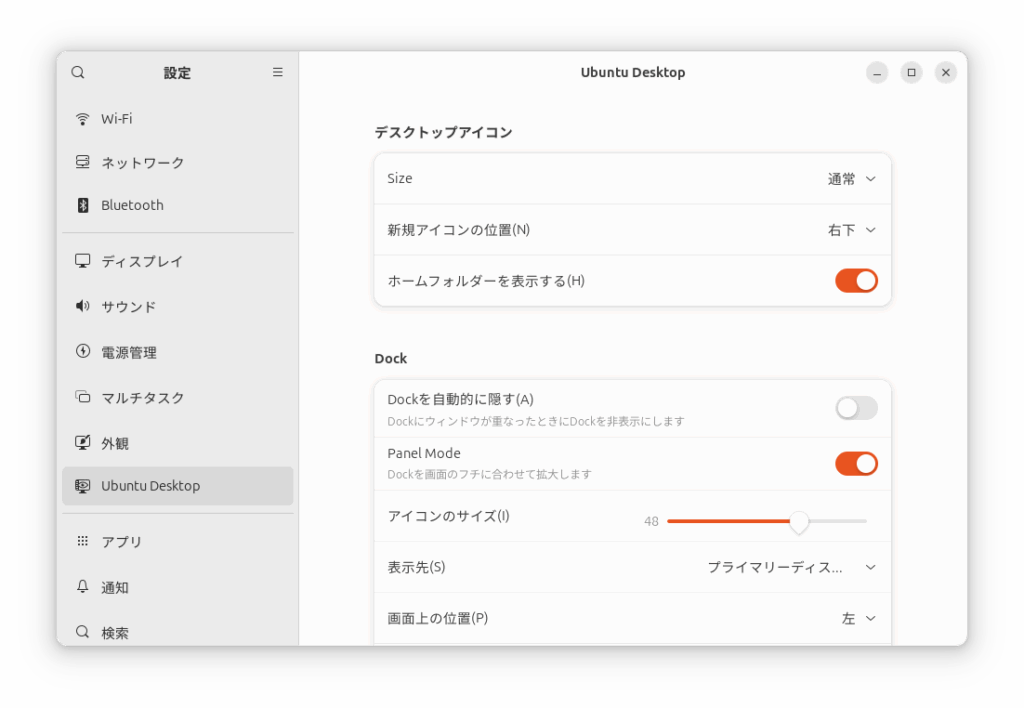This screenshot has height=708, width=1024.
Task: Open the hamburger menu beside 設定
Action: pyautogui.click(x=278, y=72)
